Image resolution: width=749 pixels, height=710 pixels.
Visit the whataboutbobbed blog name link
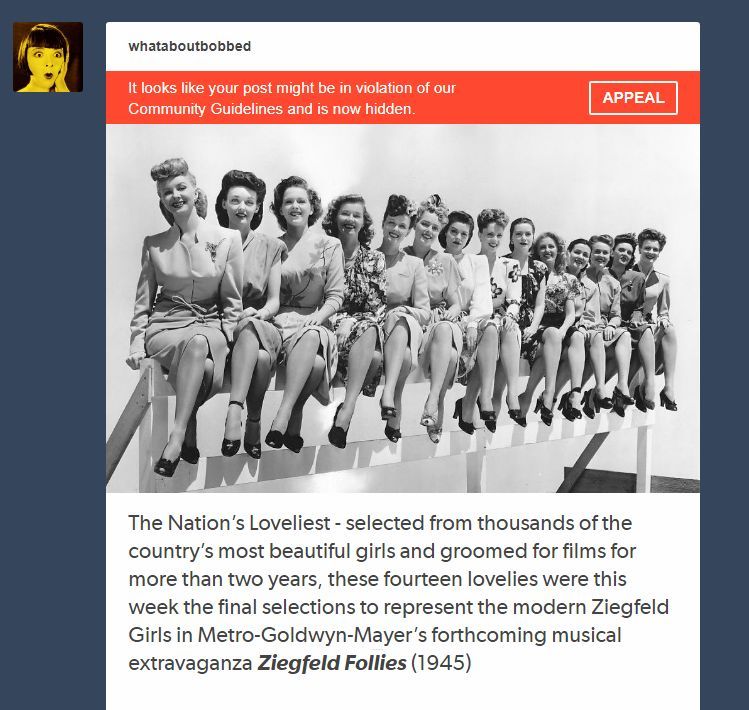tap(190, 46)
